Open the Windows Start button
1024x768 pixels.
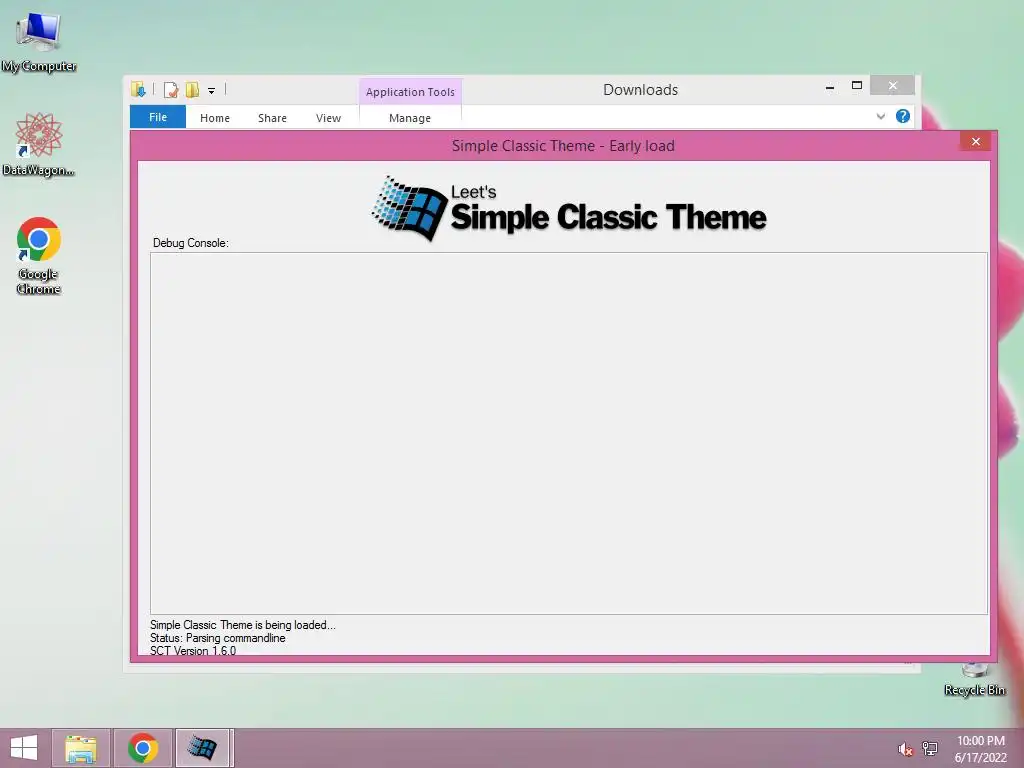point(24,748)
